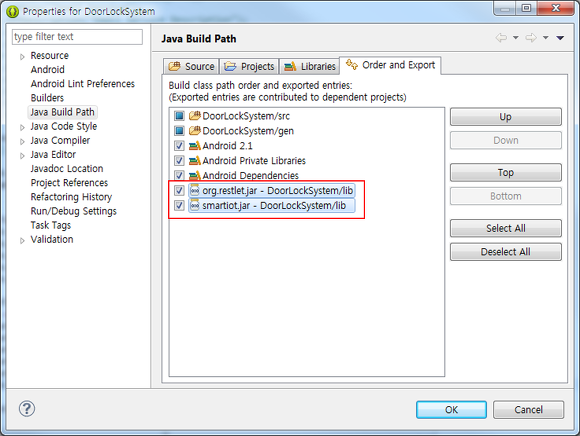580x436 pixels.
Task: Switch to the Libraries tab
Action: (x=310, y=67)
